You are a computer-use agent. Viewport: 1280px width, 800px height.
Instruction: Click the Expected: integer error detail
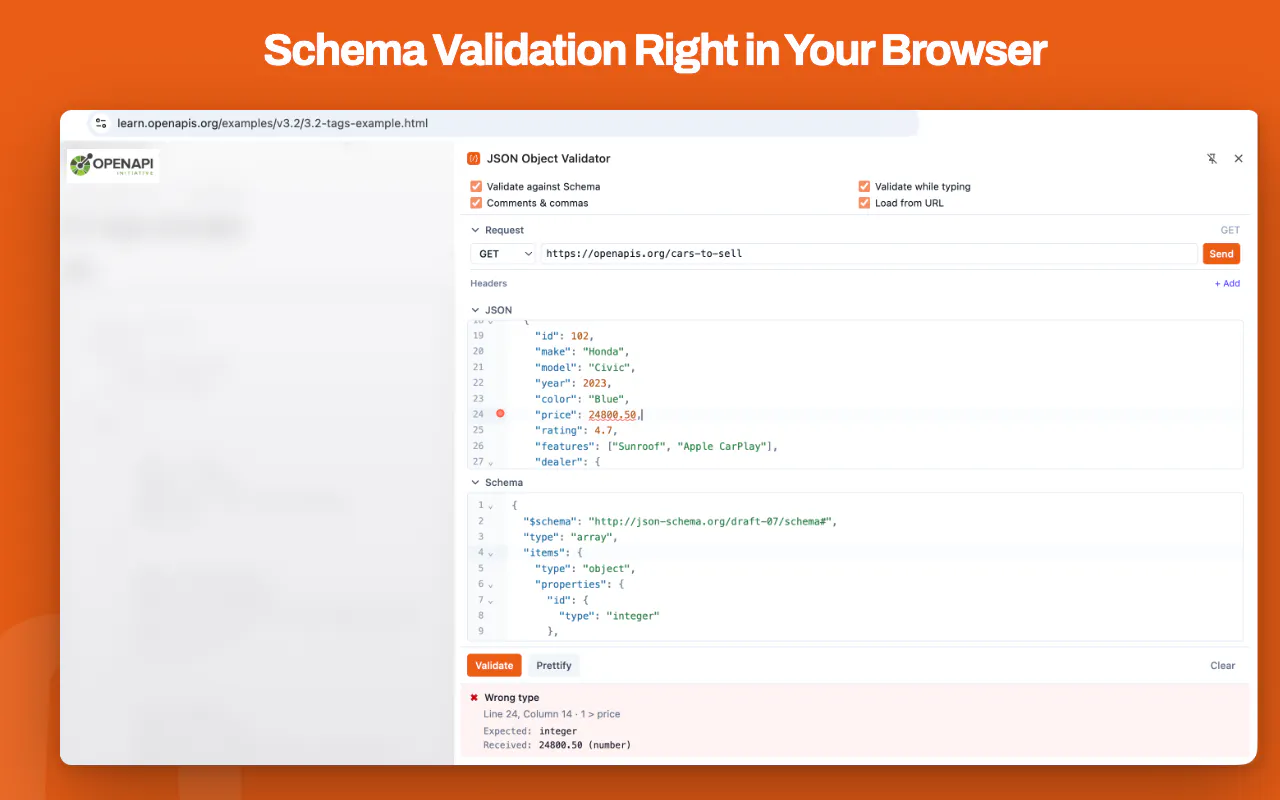pos(532,731)
